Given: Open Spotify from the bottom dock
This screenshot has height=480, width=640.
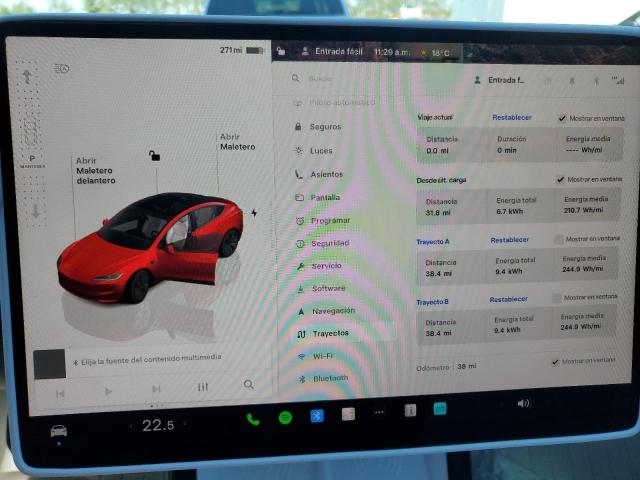Looking at the screenshot, I should click(x=285, y=418).
